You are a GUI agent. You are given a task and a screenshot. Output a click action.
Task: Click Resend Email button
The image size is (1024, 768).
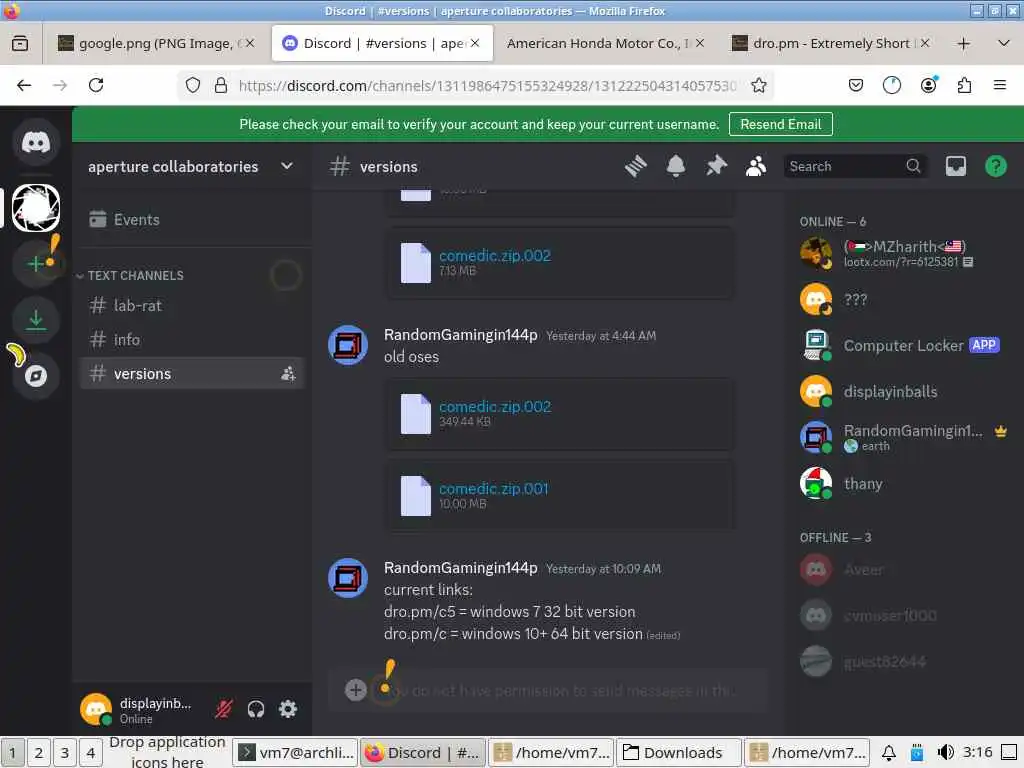[x=780, y=124]
